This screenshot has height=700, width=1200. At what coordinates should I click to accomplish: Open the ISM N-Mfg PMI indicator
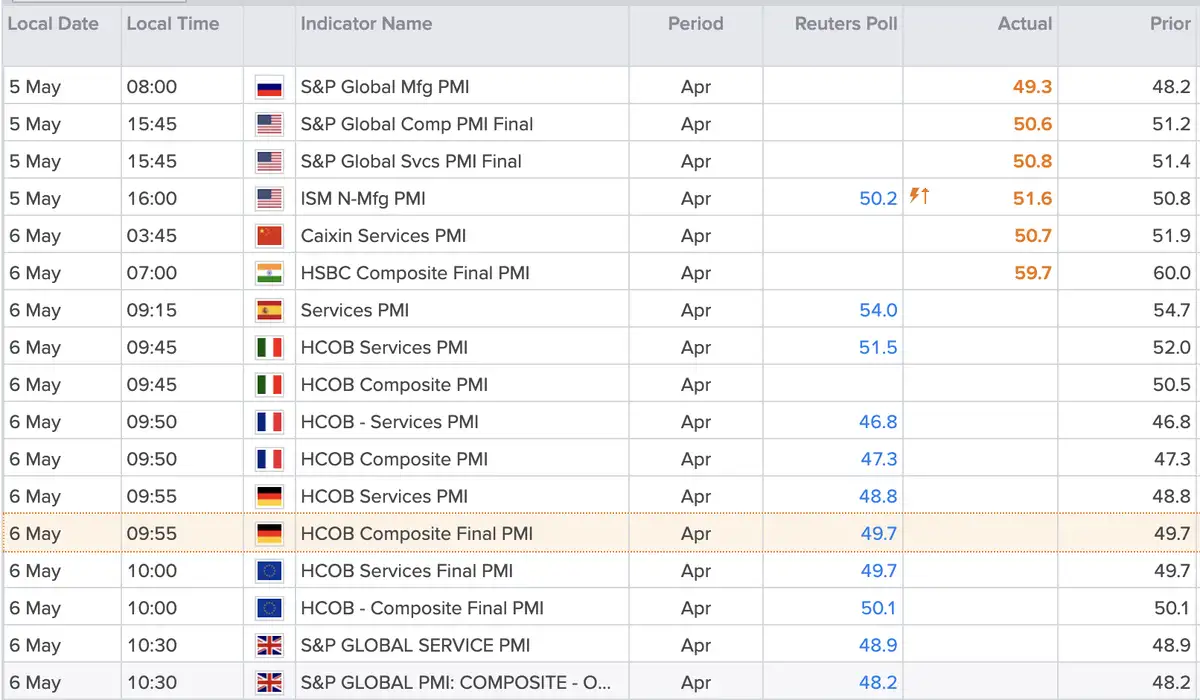(x=363, y=199)
